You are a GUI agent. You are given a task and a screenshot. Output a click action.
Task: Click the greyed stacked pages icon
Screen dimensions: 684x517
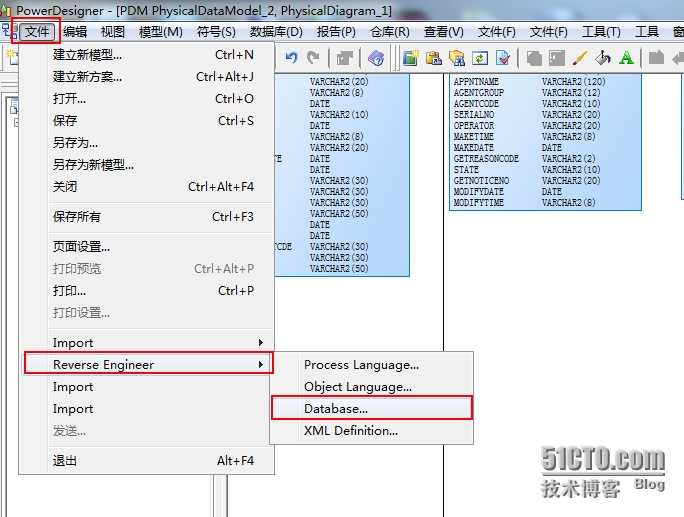click(x=534, y=58)
